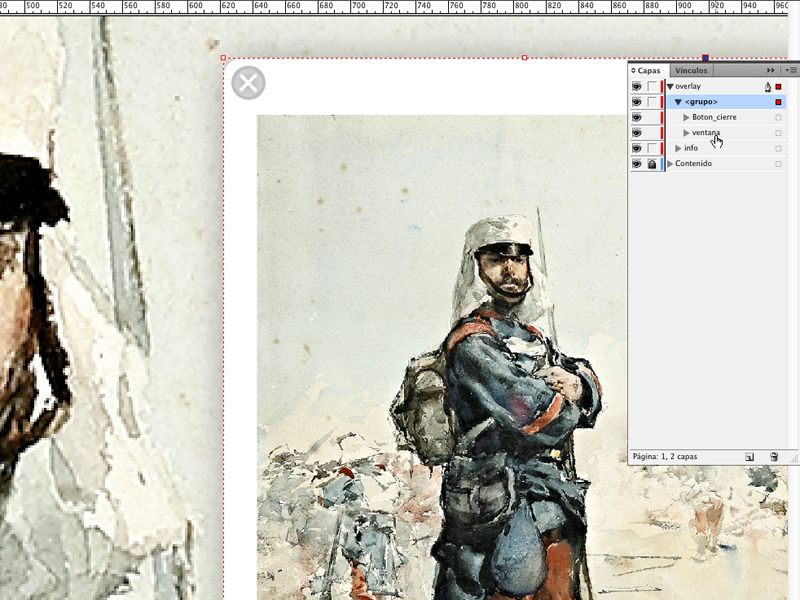Click the top-left frame handle on canvas
This screenshot has height=600, width=800.
[x=223, y=58]
